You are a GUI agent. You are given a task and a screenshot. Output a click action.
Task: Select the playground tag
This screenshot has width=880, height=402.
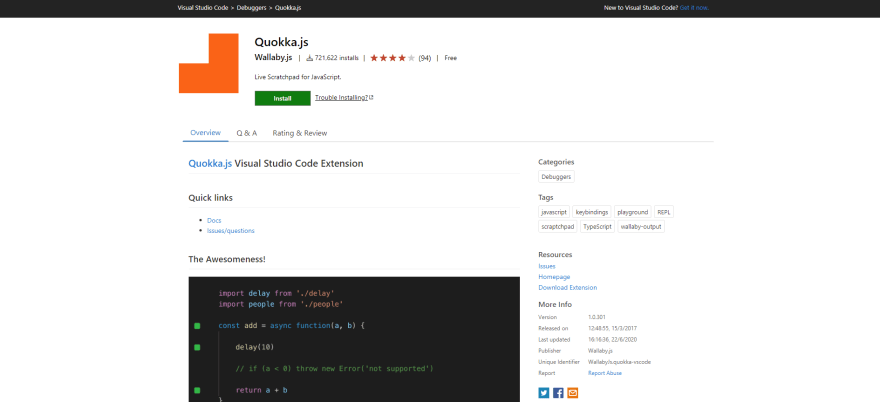(632, 212)
